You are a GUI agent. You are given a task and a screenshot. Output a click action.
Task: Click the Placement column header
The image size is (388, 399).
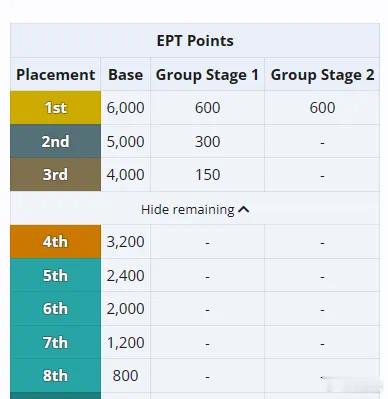click(x=56, y=74)
